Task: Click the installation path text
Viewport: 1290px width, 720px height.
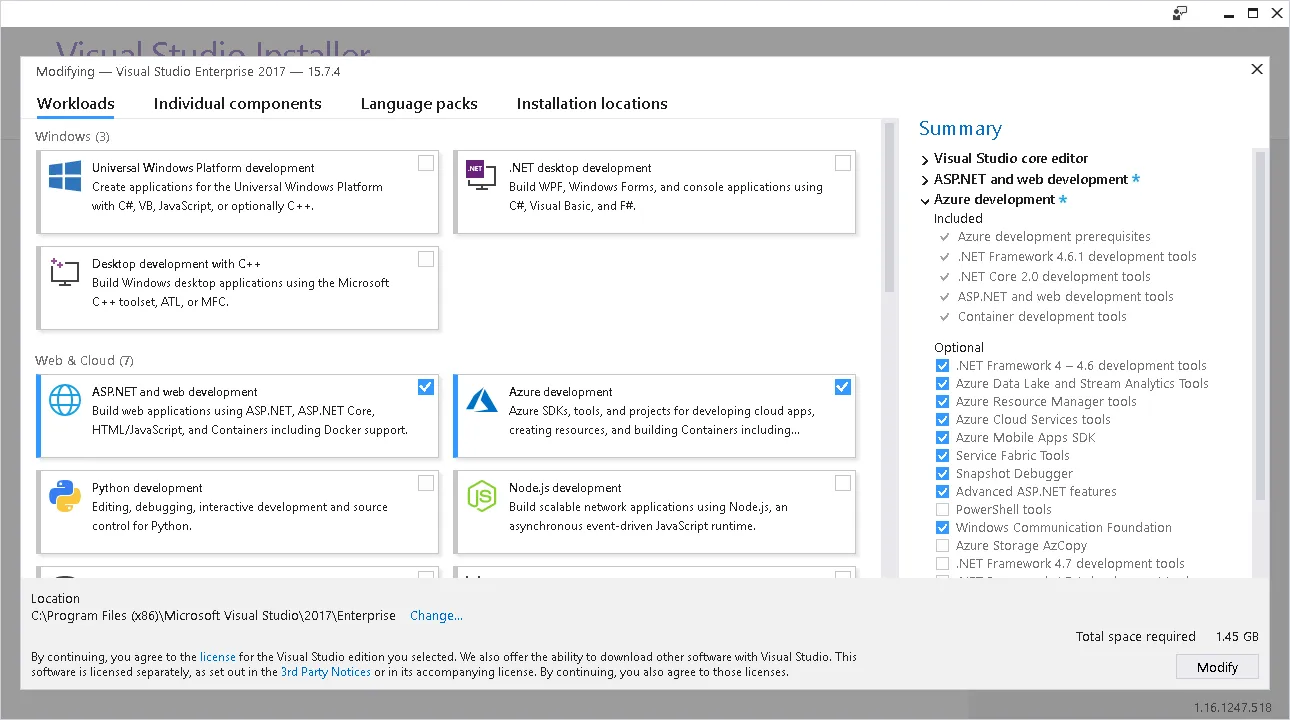Action: 213,616
